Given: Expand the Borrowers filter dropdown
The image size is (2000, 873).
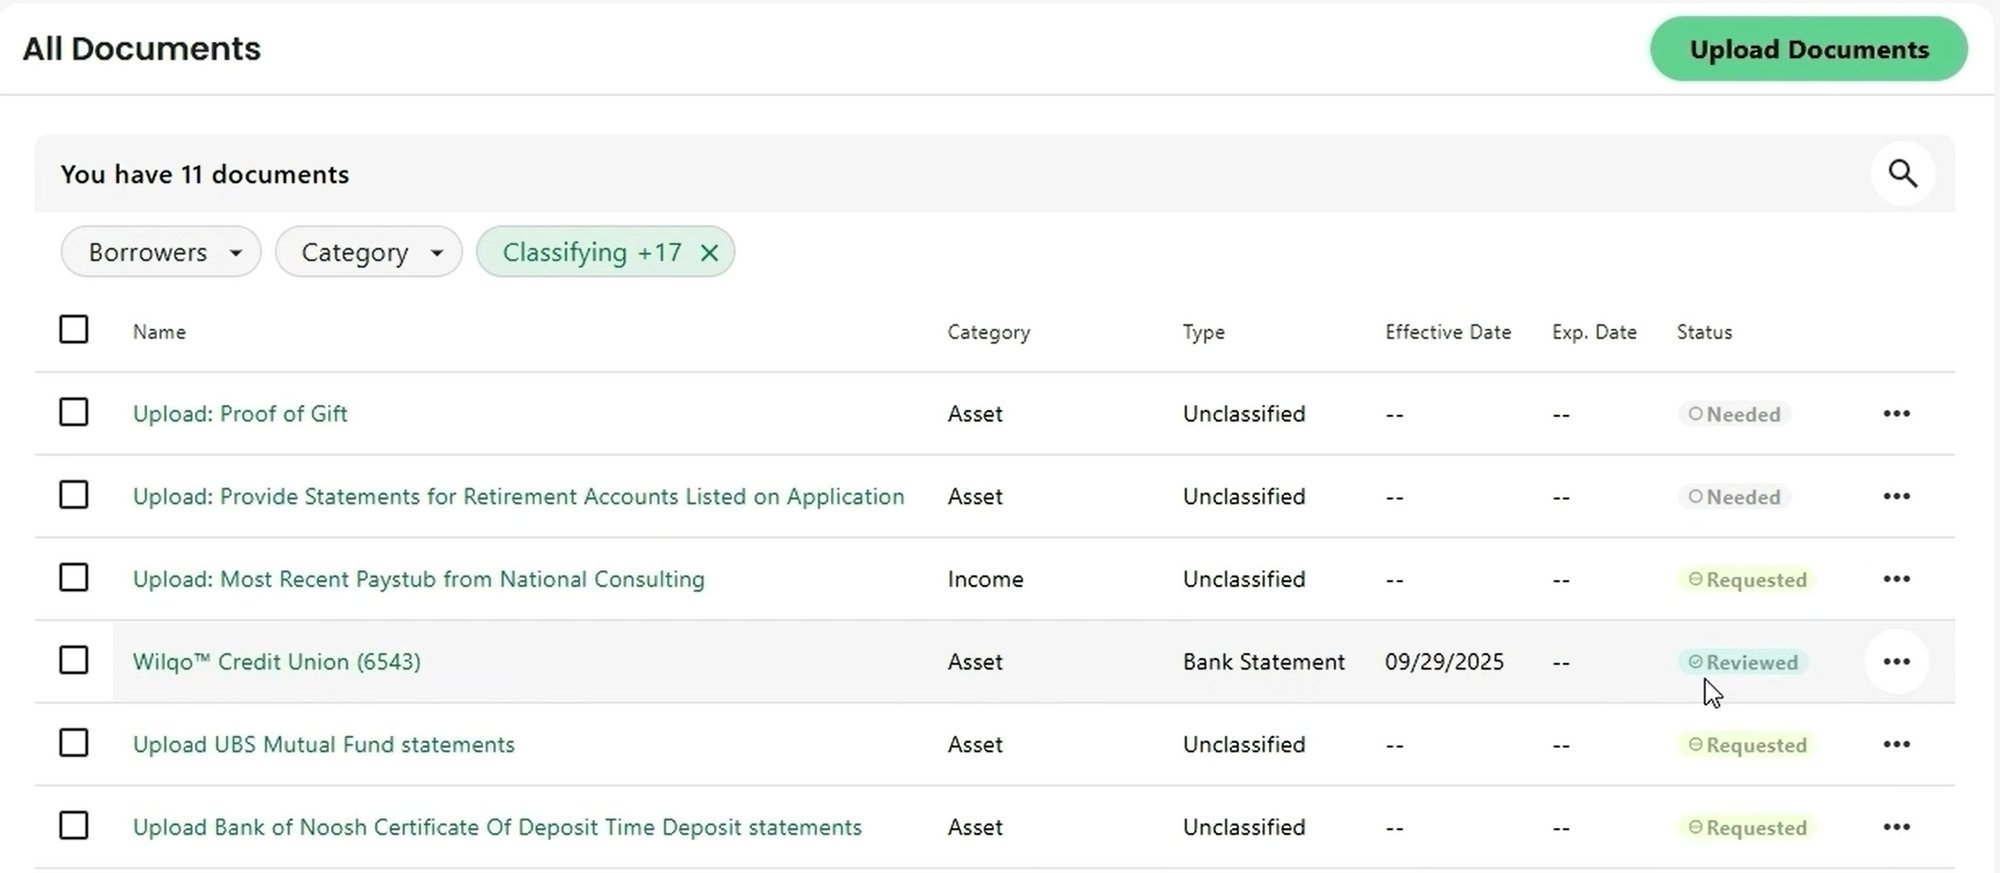Looking at the screenshot, I should (x=161, y=252).
